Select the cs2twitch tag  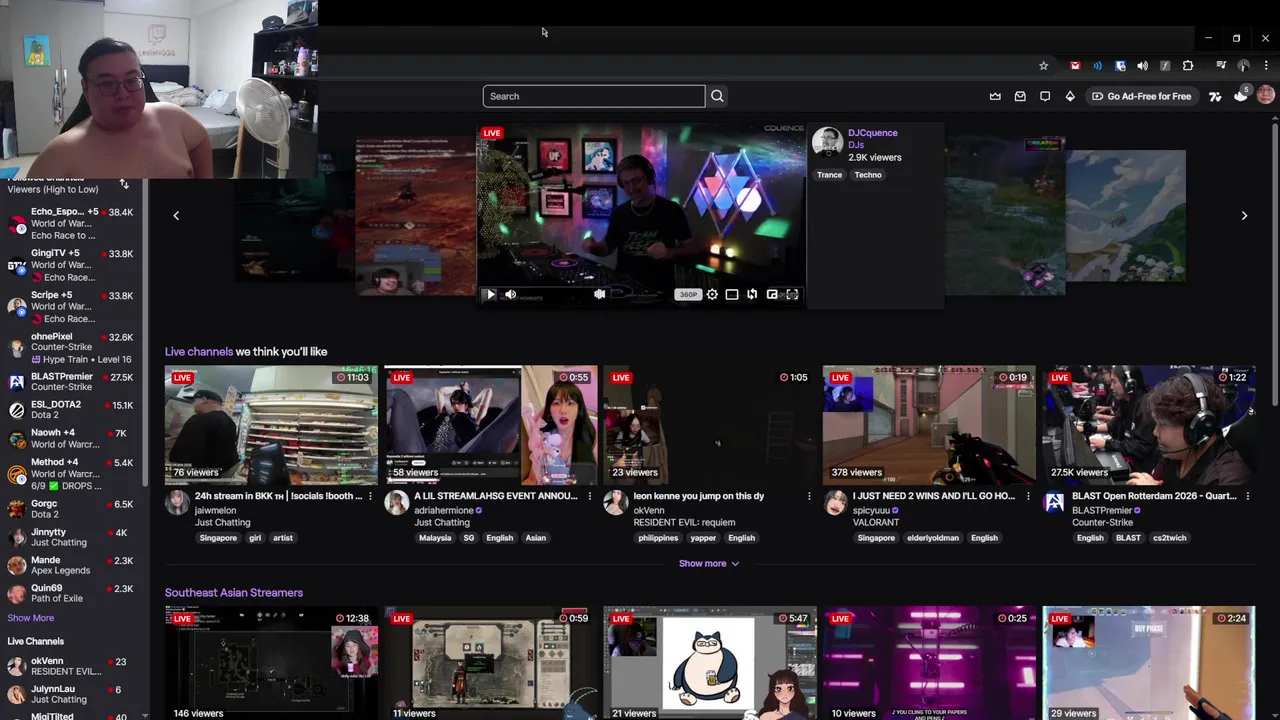click(x=1169, y=538)
